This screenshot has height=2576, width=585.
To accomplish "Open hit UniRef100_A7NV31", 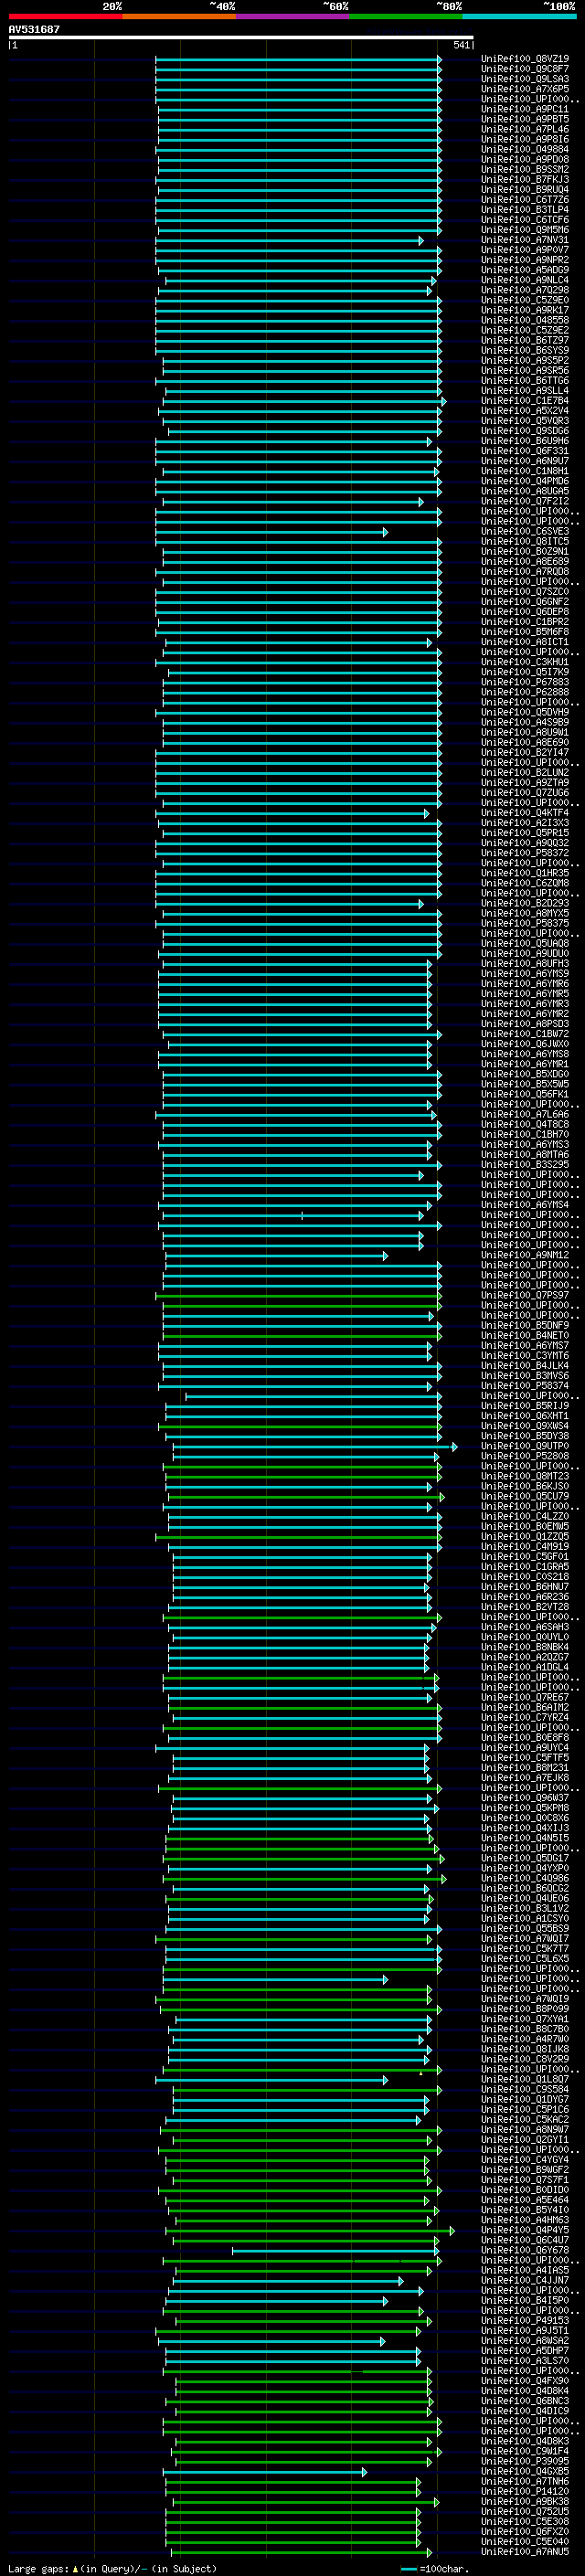I will (x=525, y=240).
